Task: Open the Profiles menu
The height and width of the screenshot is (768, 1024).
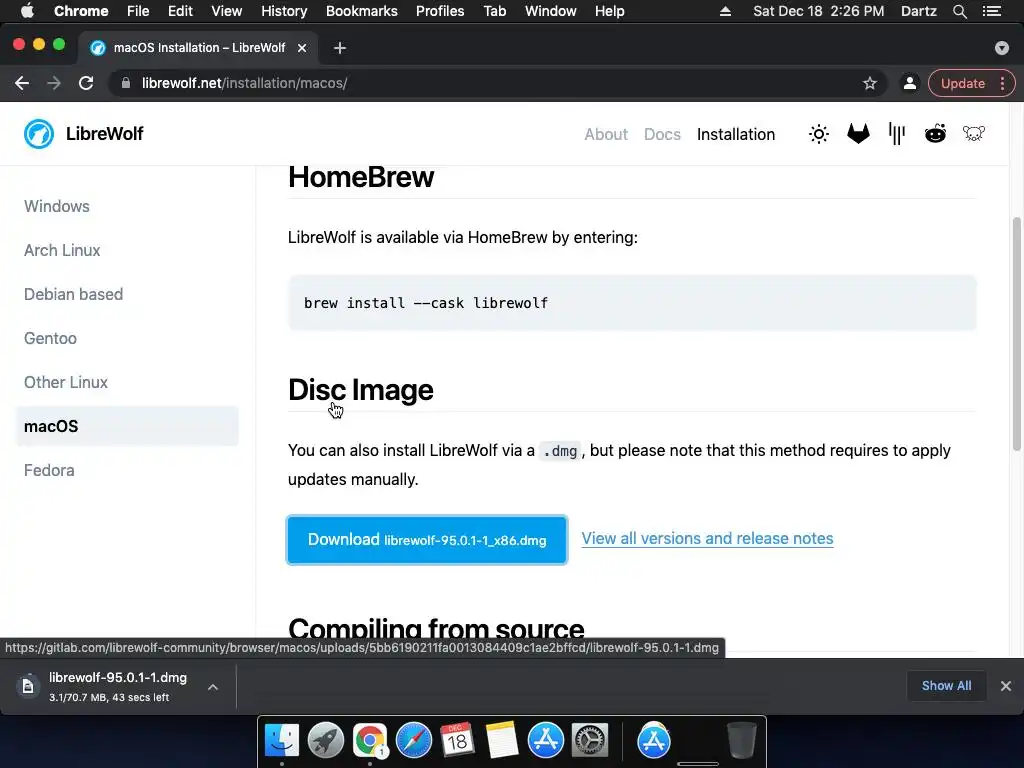Action: click(x=440, y=11)
